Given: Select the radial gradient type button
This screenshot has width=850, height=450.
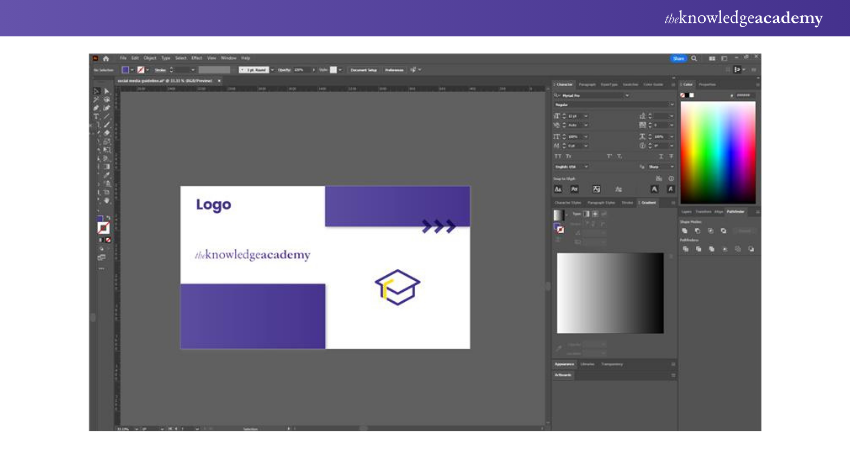Looking at the screenshot, I should tap(595, 214).
